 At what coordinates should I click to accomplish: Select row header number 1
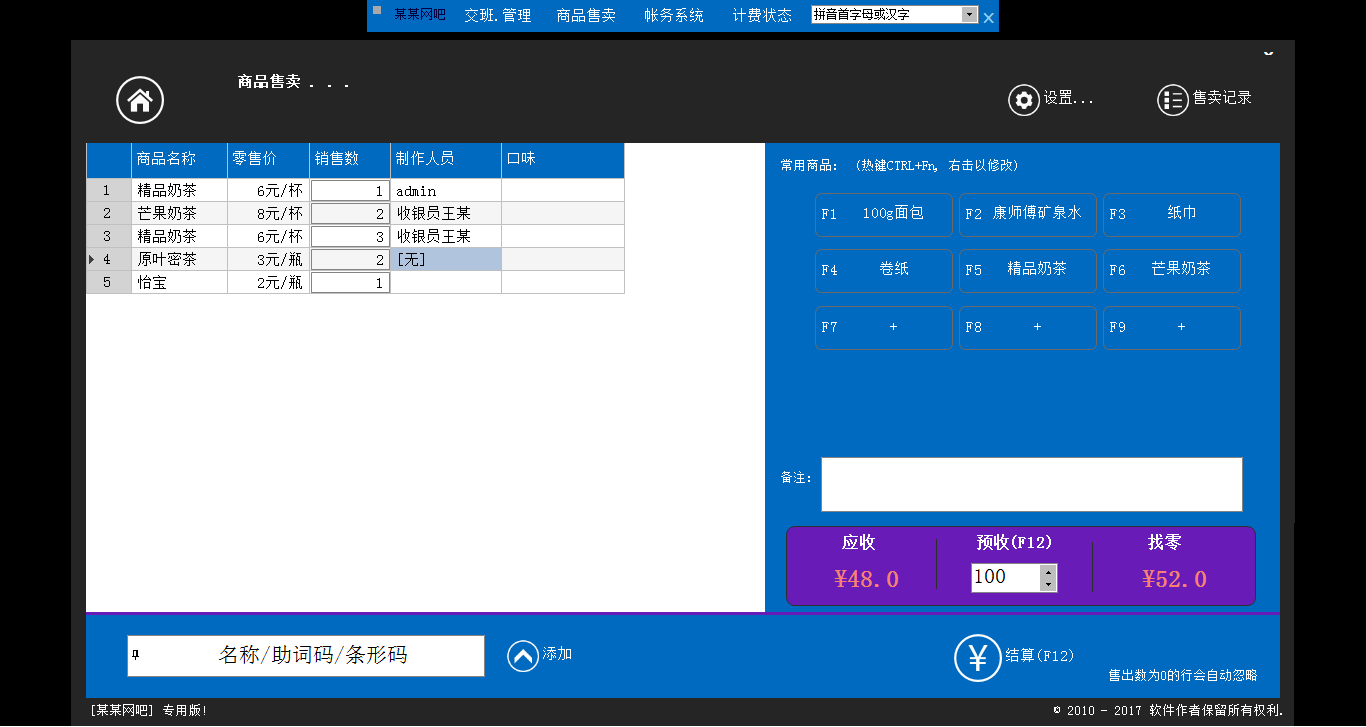tap(108, 190)
